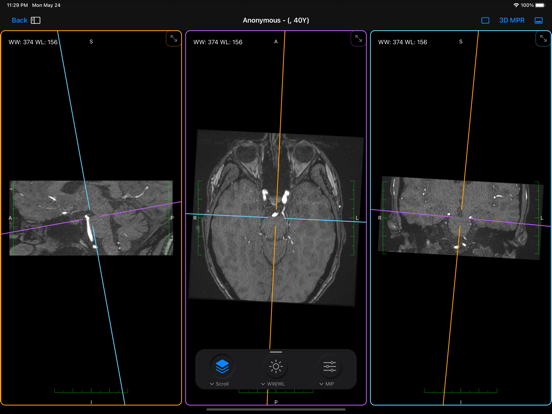Viewport: 552px width, 414px height.
Task: Select the single-viewport layout icon
Action: click(485, 20)
